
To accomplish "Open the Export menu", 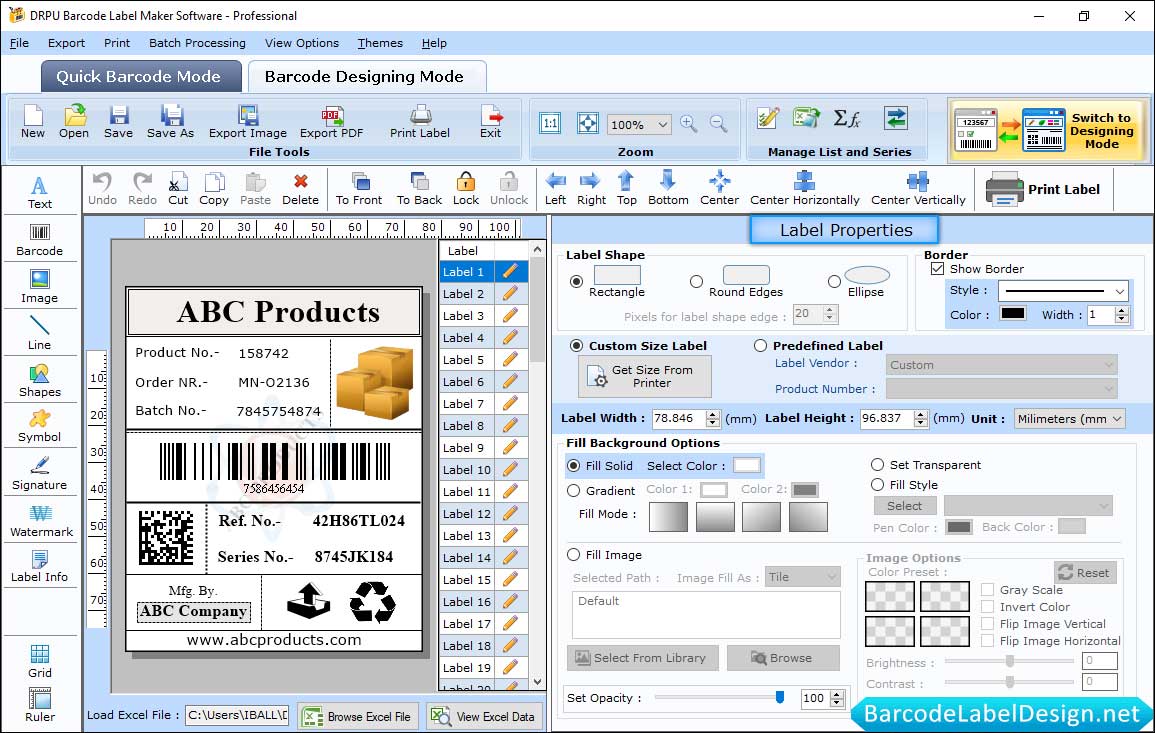I will pos(66,43).
